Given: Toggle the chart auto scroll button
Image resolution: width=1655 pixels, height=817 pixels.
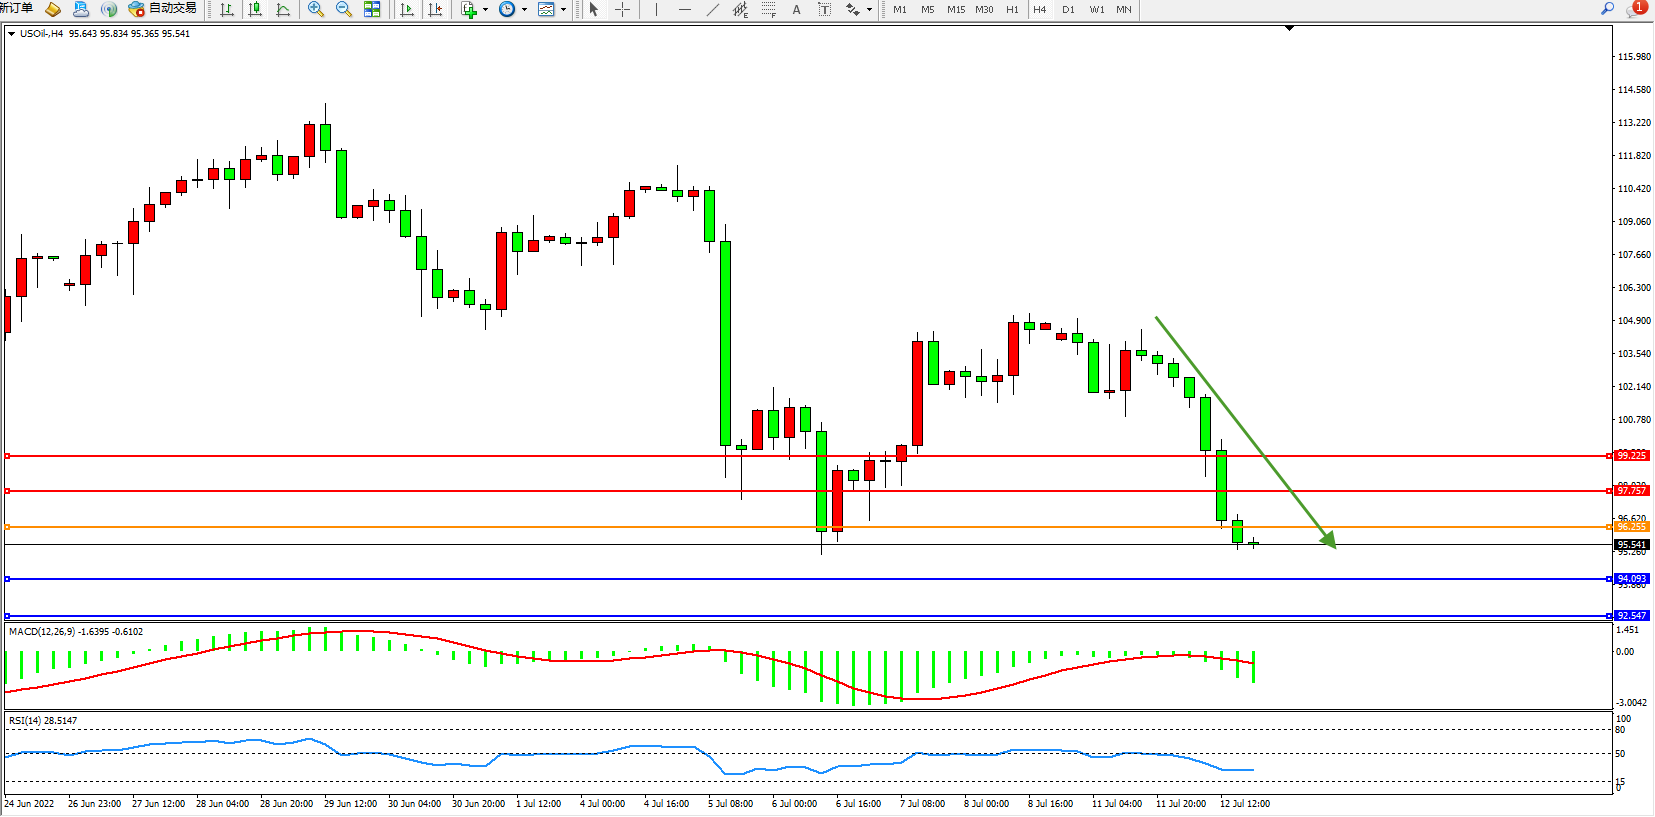Looking at the screenshot, I should (x=406, y=9).
